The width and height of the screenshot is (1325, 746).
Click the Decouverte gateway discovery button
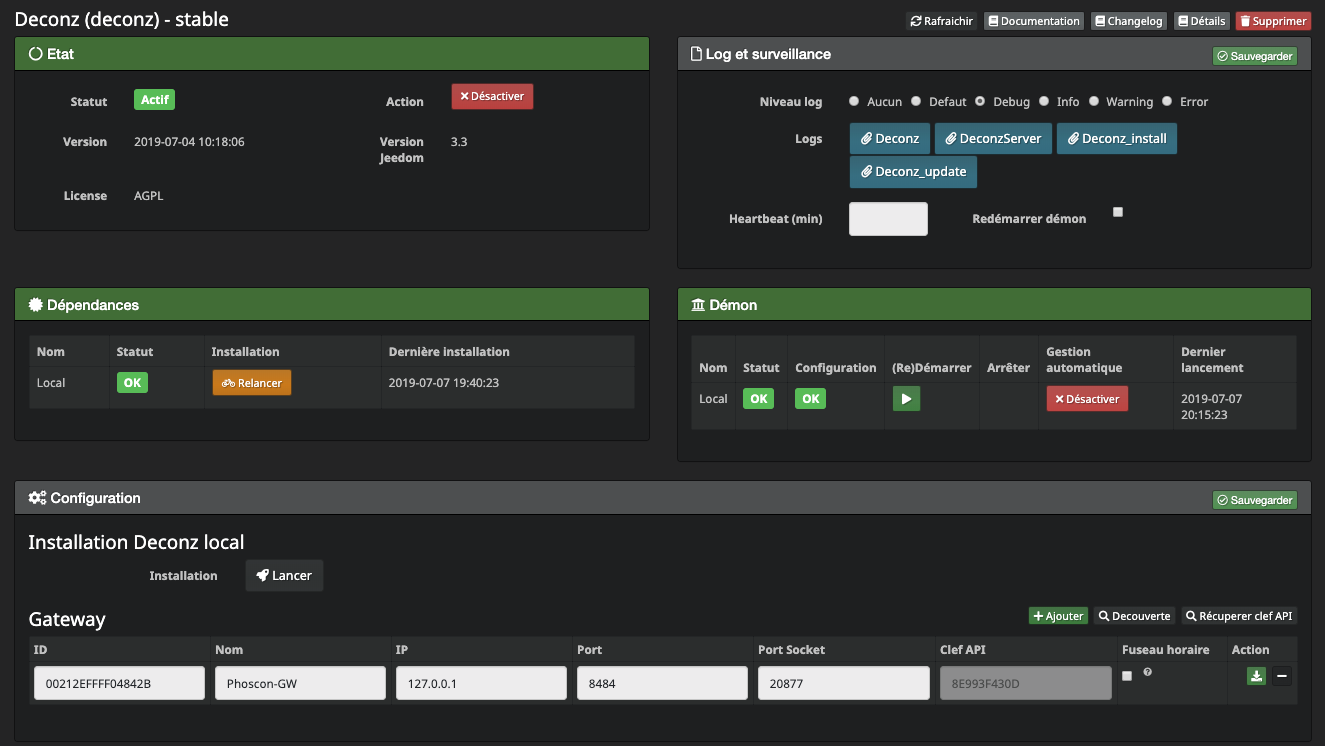pos(1134,616)
